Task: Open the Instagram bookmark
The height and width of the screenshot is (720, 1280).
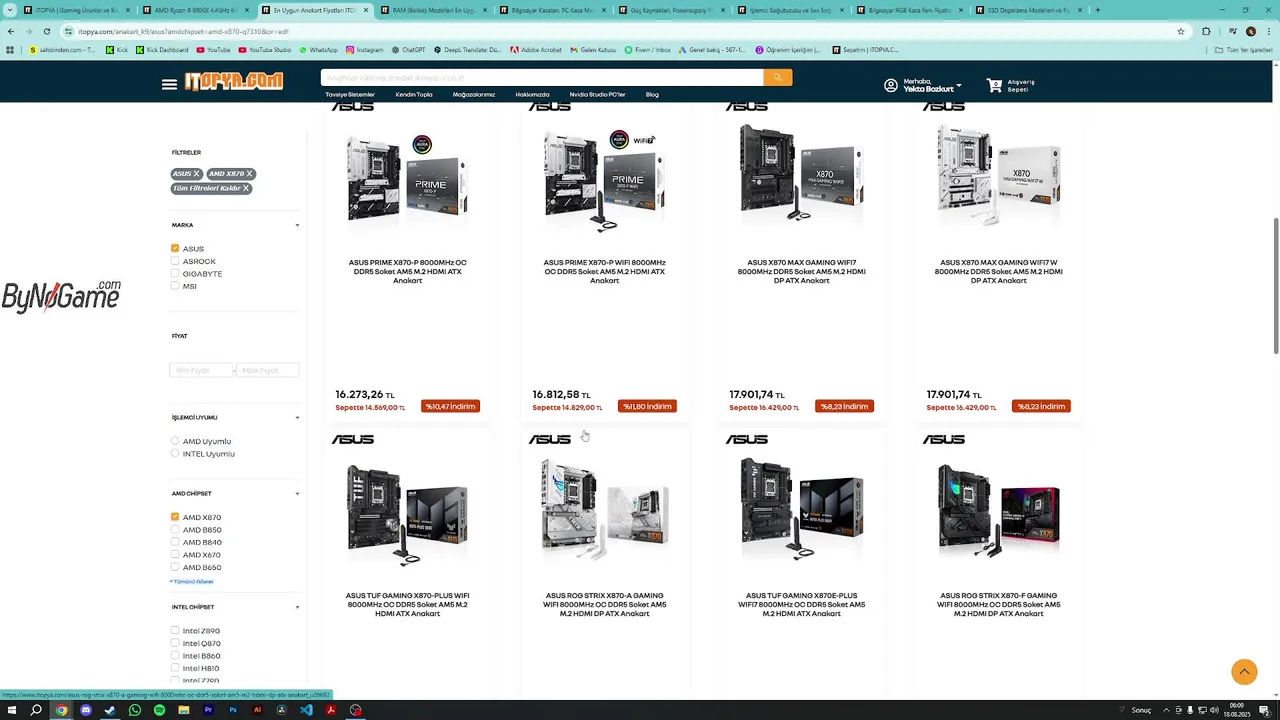Action: pyautogui.click(x=364, y=49)
